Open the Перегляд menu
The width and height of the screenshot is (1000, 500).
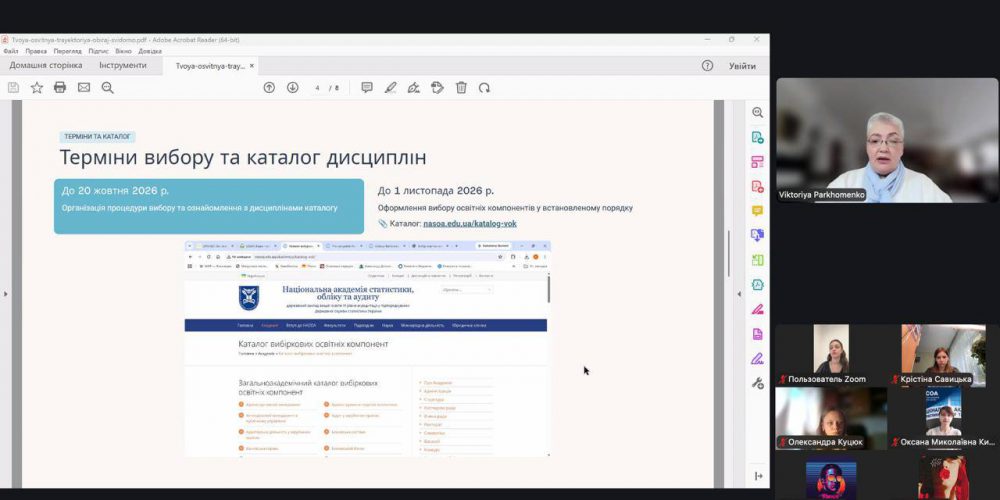point(68,51)
